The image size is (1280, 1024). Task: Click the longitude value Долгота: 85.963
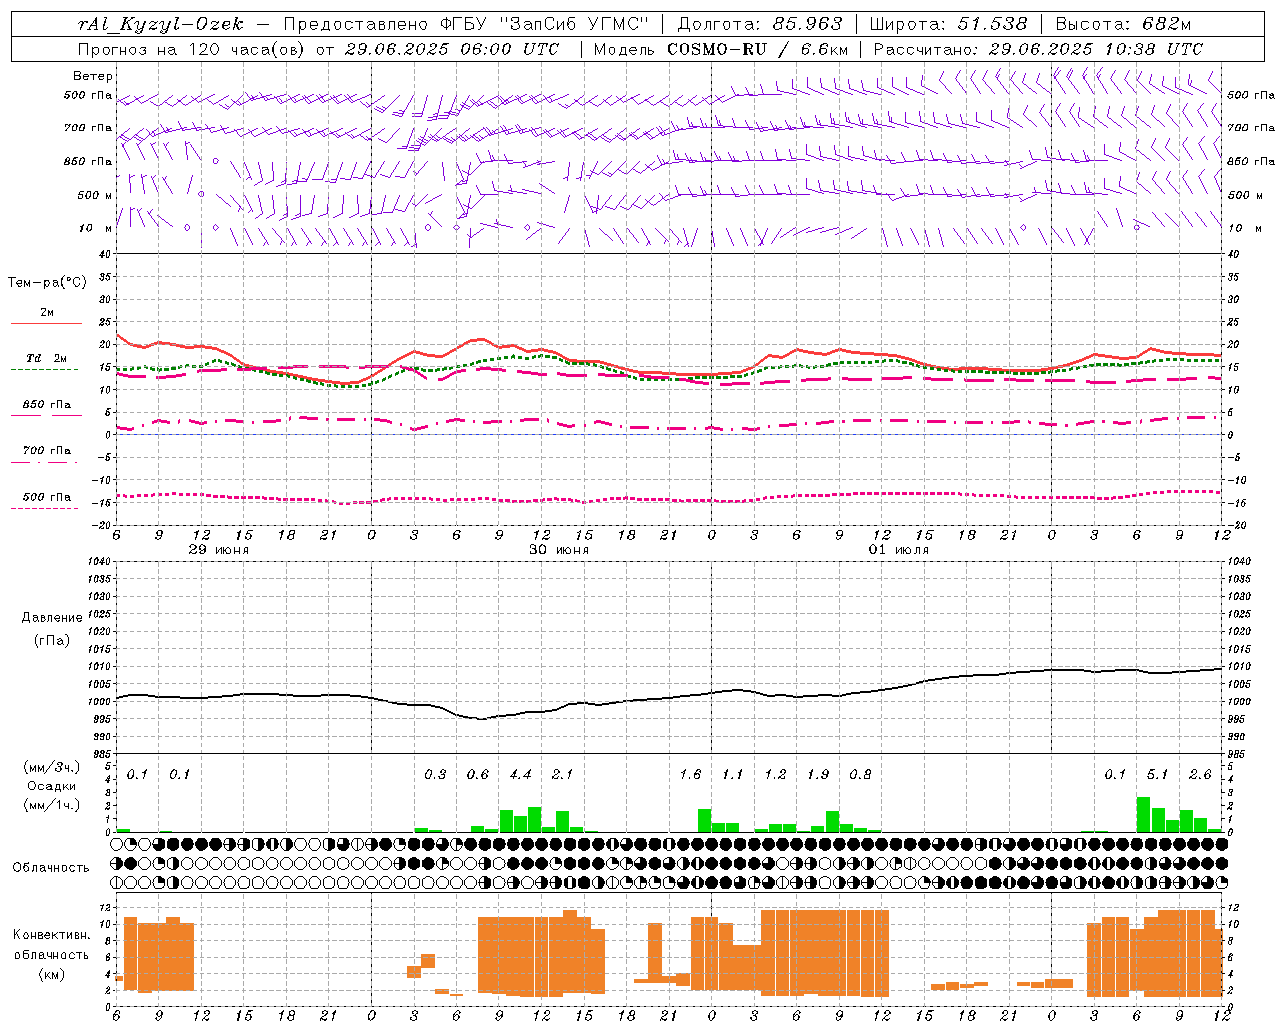click(760, 24)
